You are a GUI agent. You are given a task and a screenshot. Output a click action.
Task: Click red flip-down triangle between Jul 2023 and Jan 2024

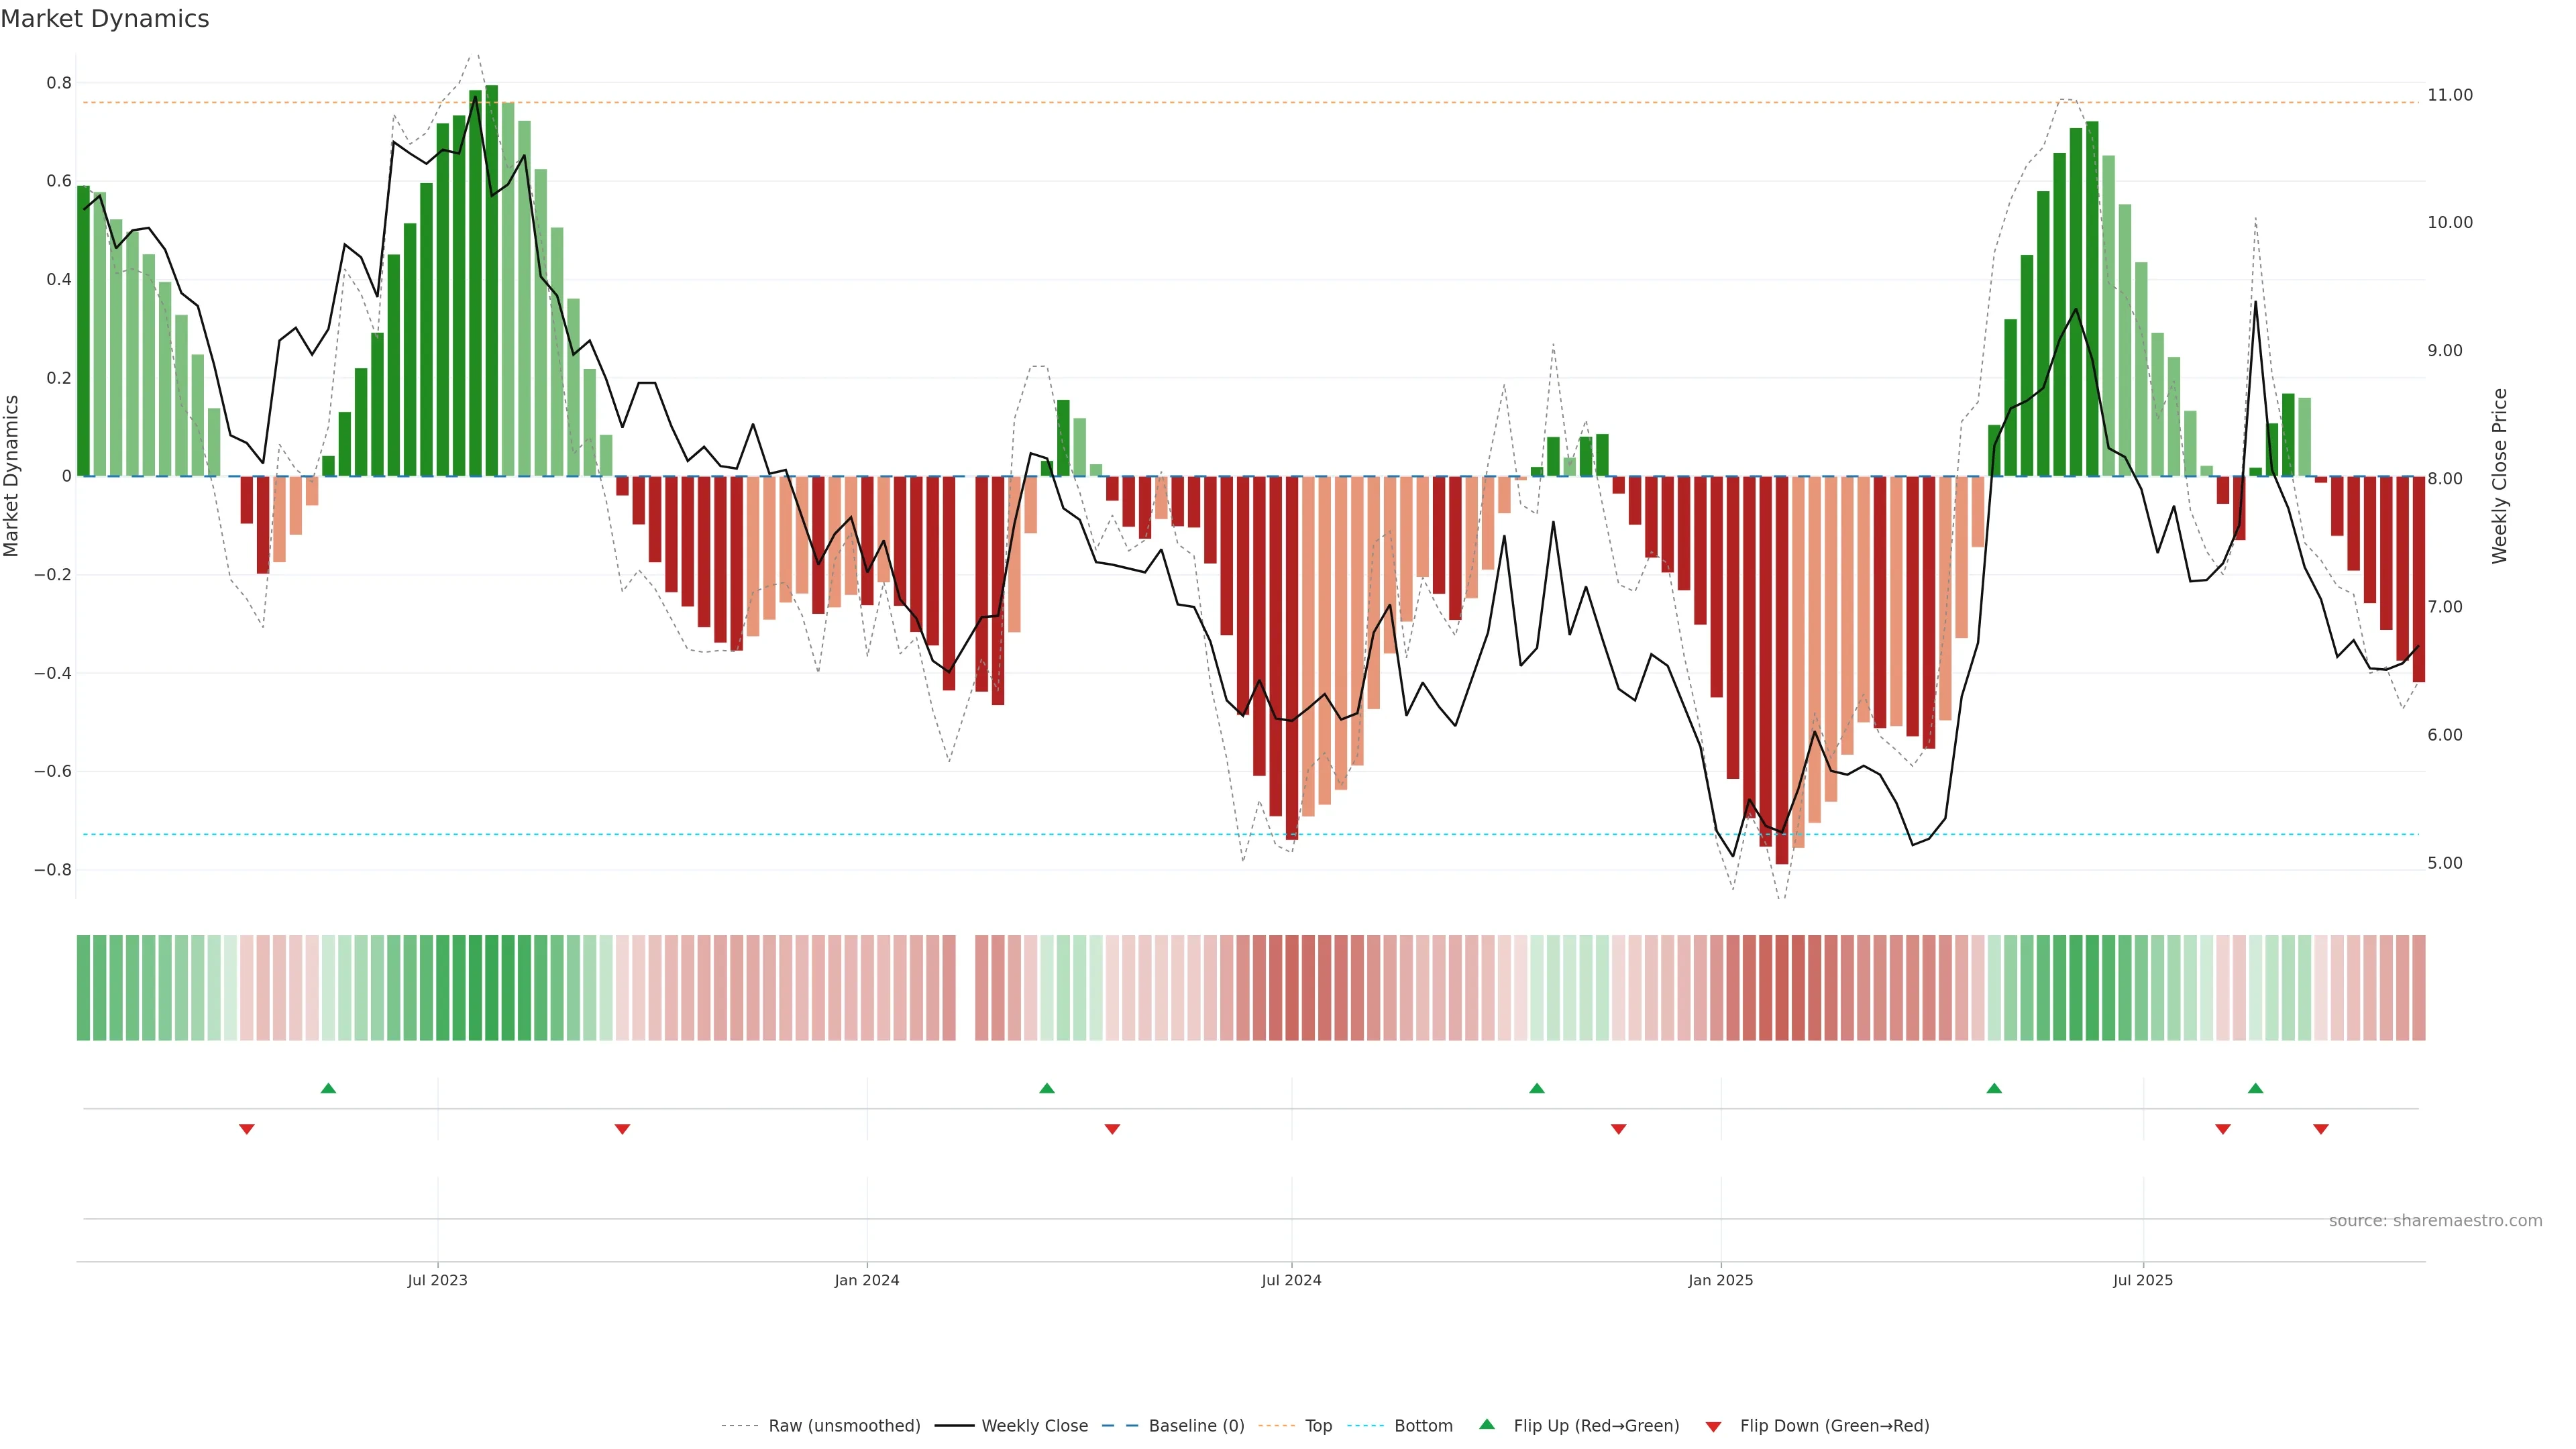coord(622,1129)
